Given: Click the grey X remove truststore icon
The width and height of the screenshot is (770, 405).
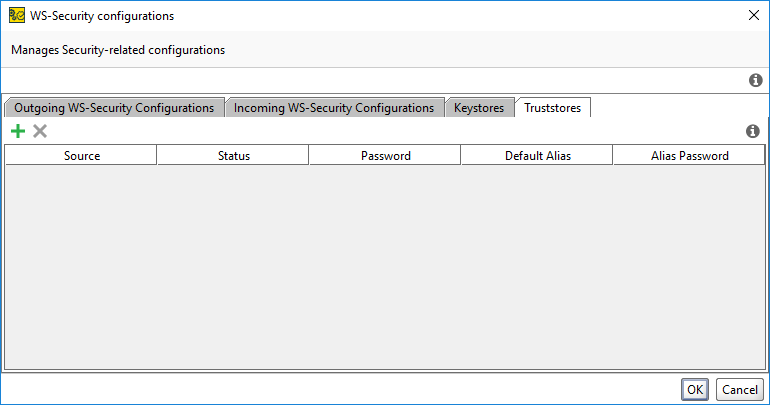Looking at the screenshot, I should pyautogui.click(x=40, y=131).
